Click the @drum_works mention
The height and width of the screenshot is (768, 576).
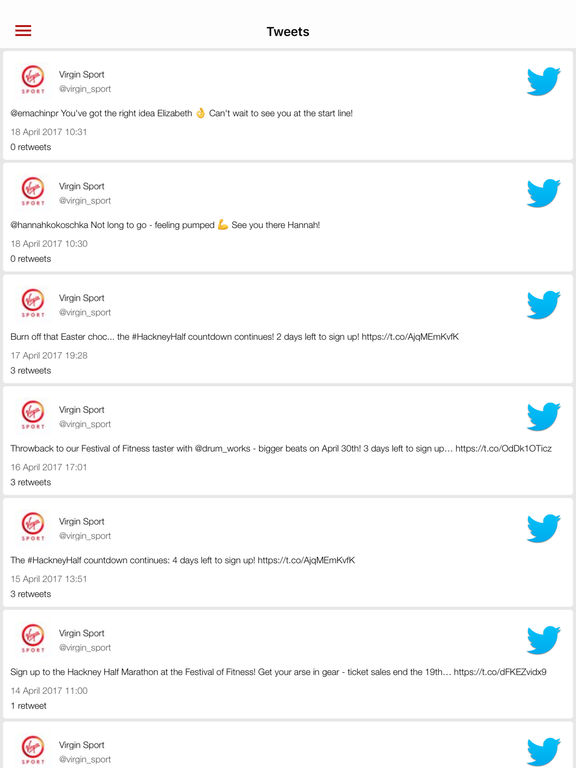point(222,448)
